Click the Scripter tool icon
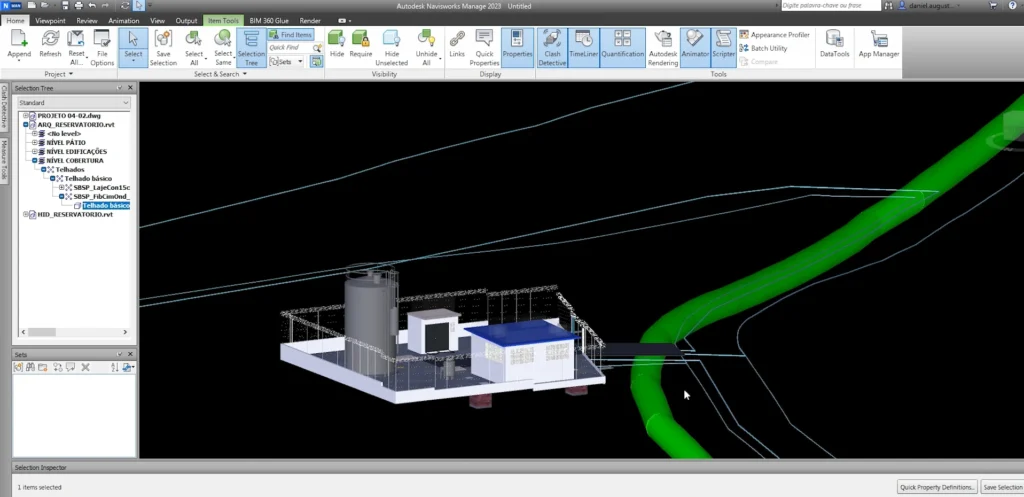The image size is (1024, 497). coord(722,45)
